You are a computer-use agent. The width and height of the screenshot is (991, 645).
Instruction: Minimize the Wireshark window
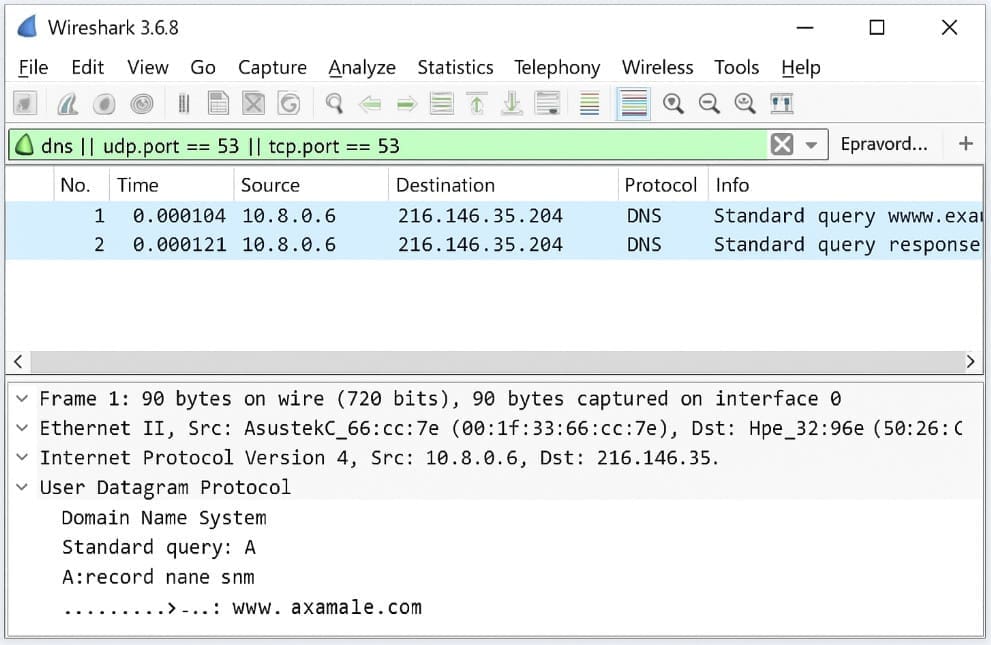click(x=805, y=27)
